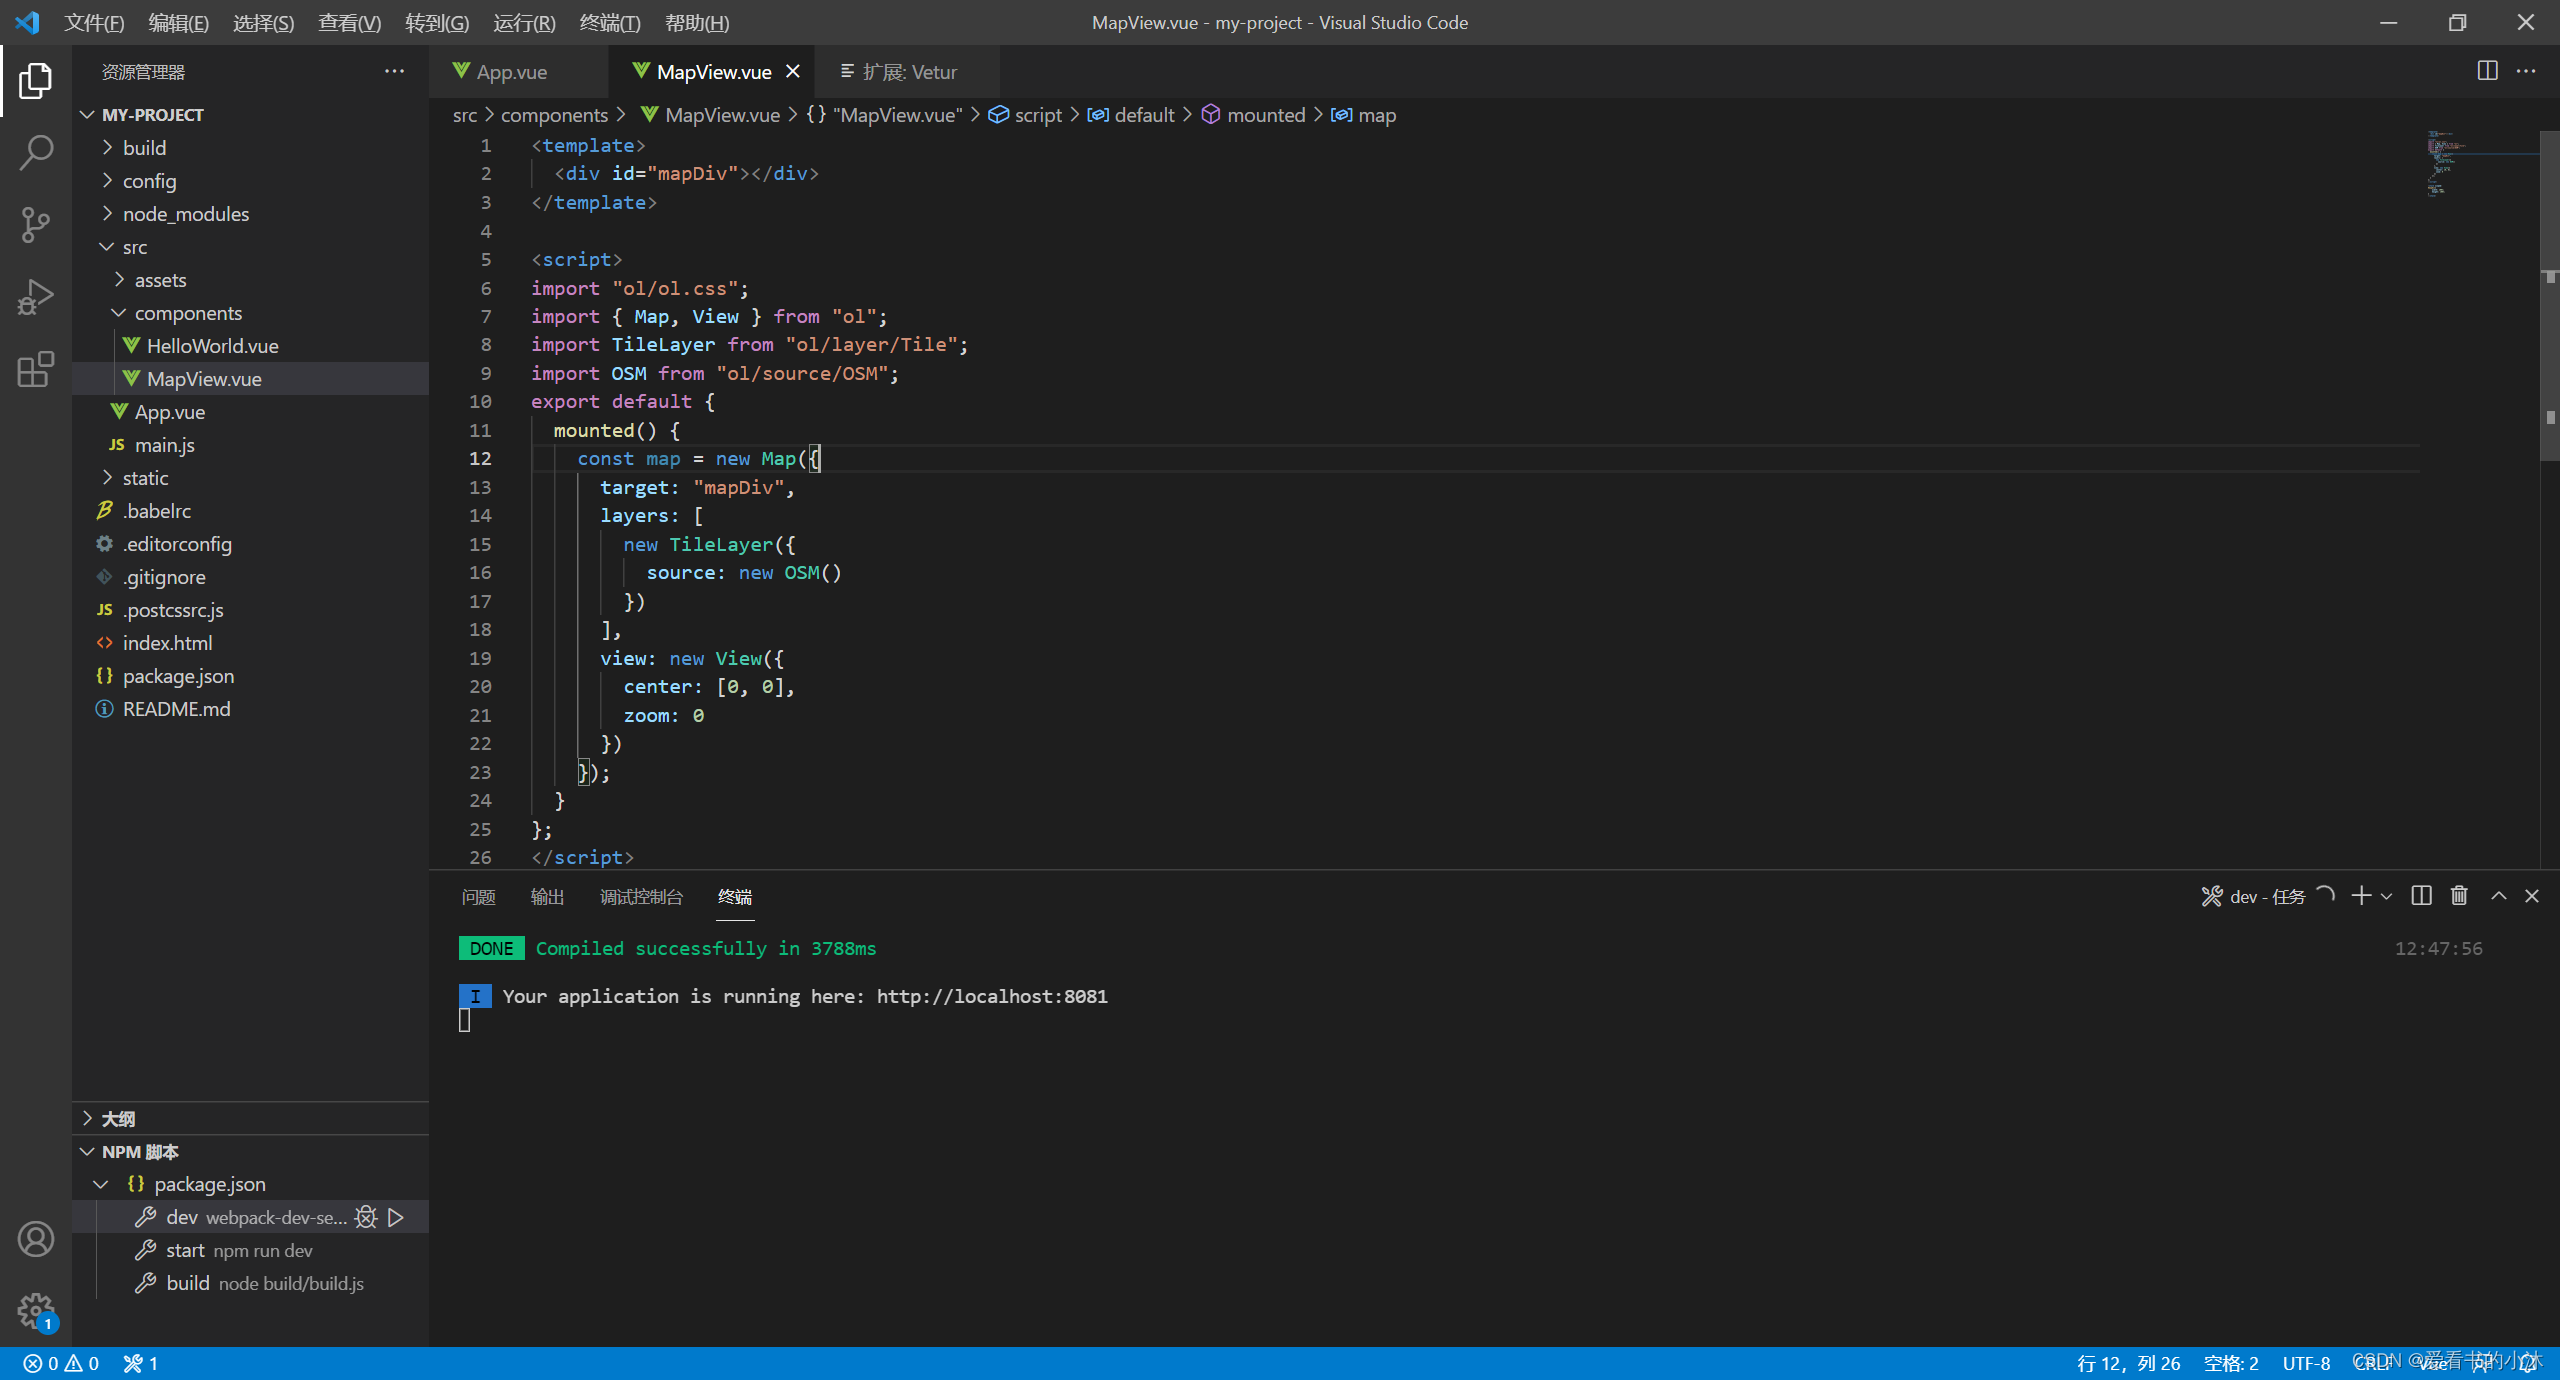The height and width of the screenshot is (1380, 2560).
Task: Maximize the panel with up chevron
Action: 2498,896
